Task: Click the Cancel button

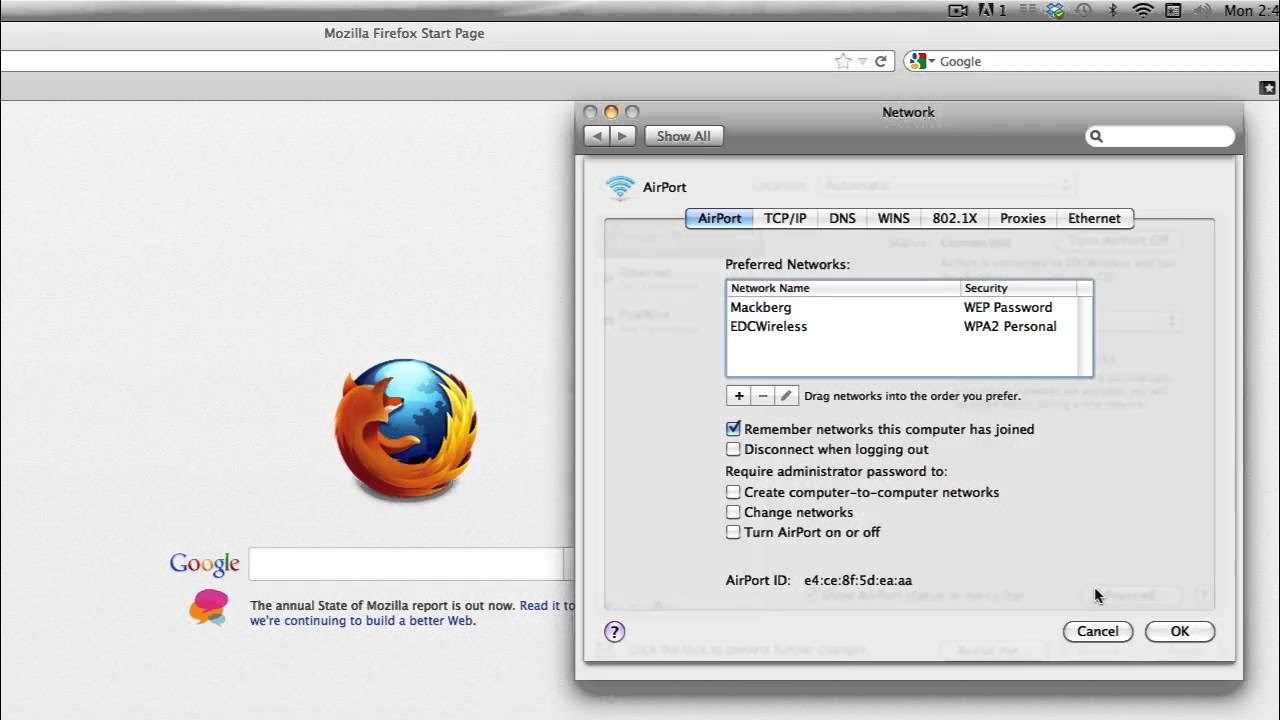Action: click(1097, 631)
